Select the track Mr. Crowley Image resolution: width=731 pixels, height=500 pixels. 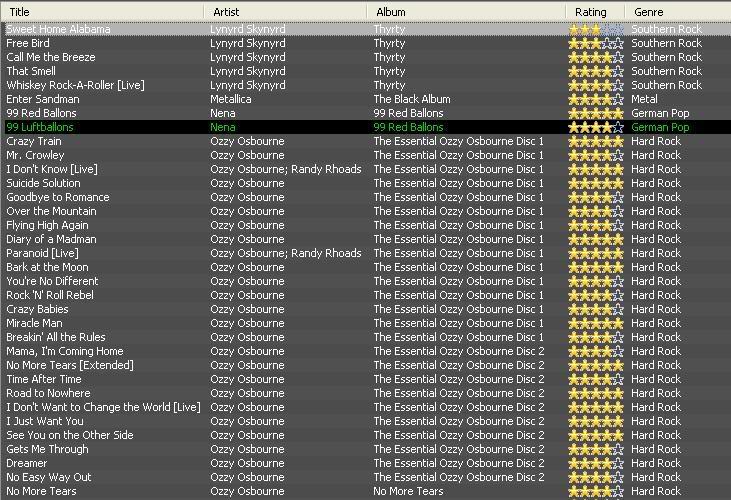[x=35, y=155]
